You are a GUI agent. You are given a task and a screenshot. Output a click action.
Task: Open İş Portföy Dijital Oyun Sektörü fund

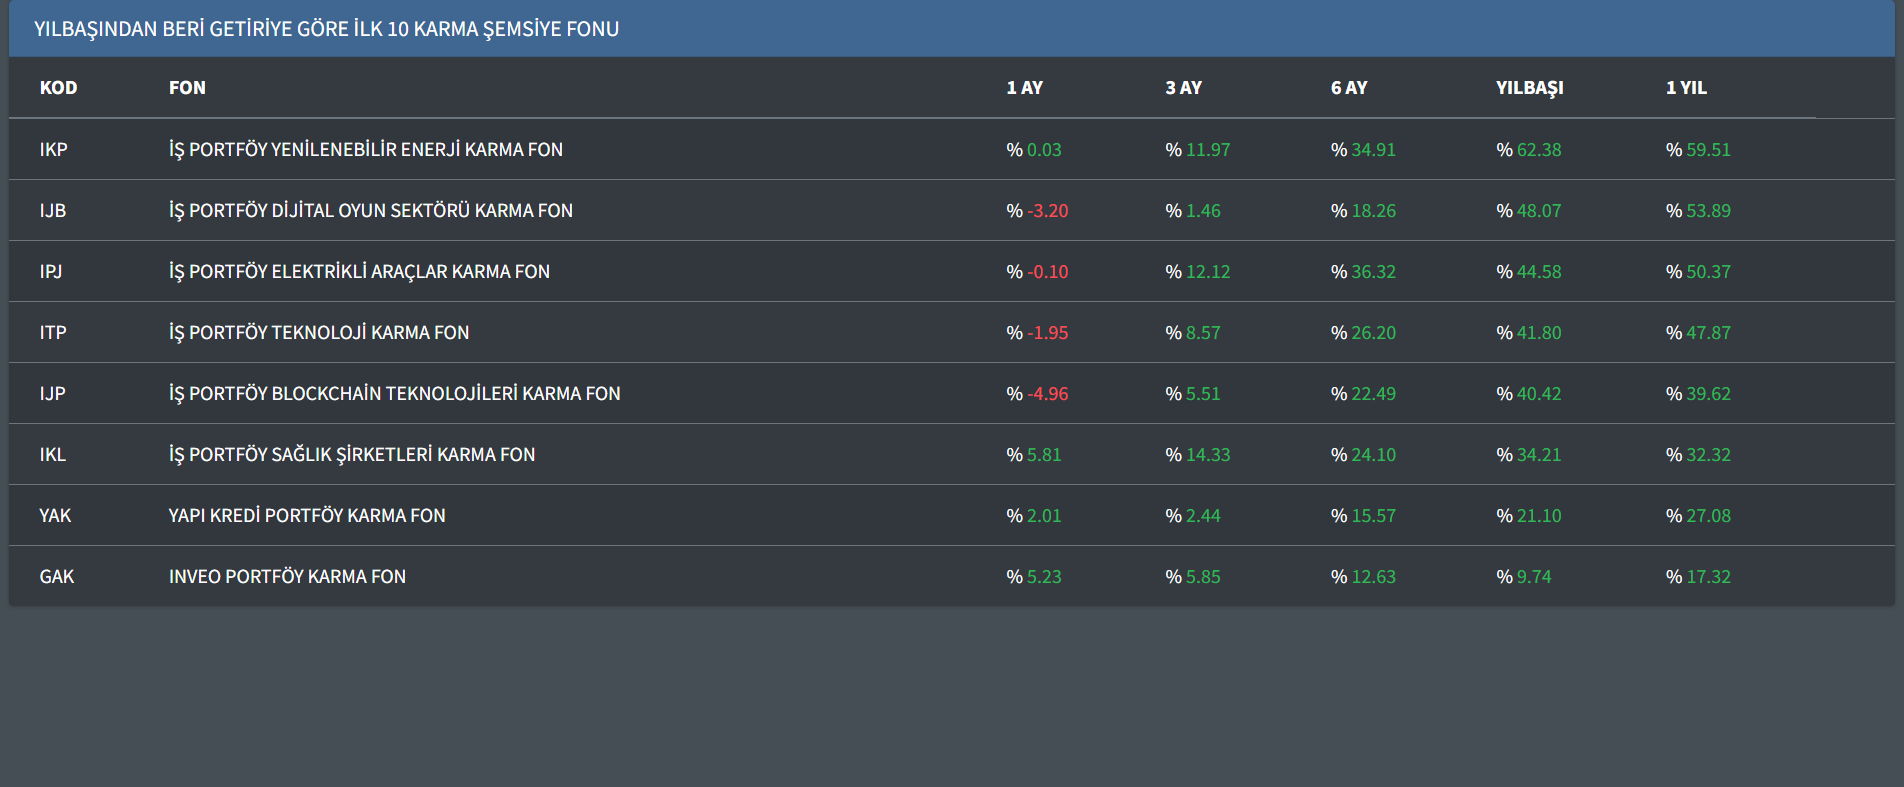pos(370,211)
